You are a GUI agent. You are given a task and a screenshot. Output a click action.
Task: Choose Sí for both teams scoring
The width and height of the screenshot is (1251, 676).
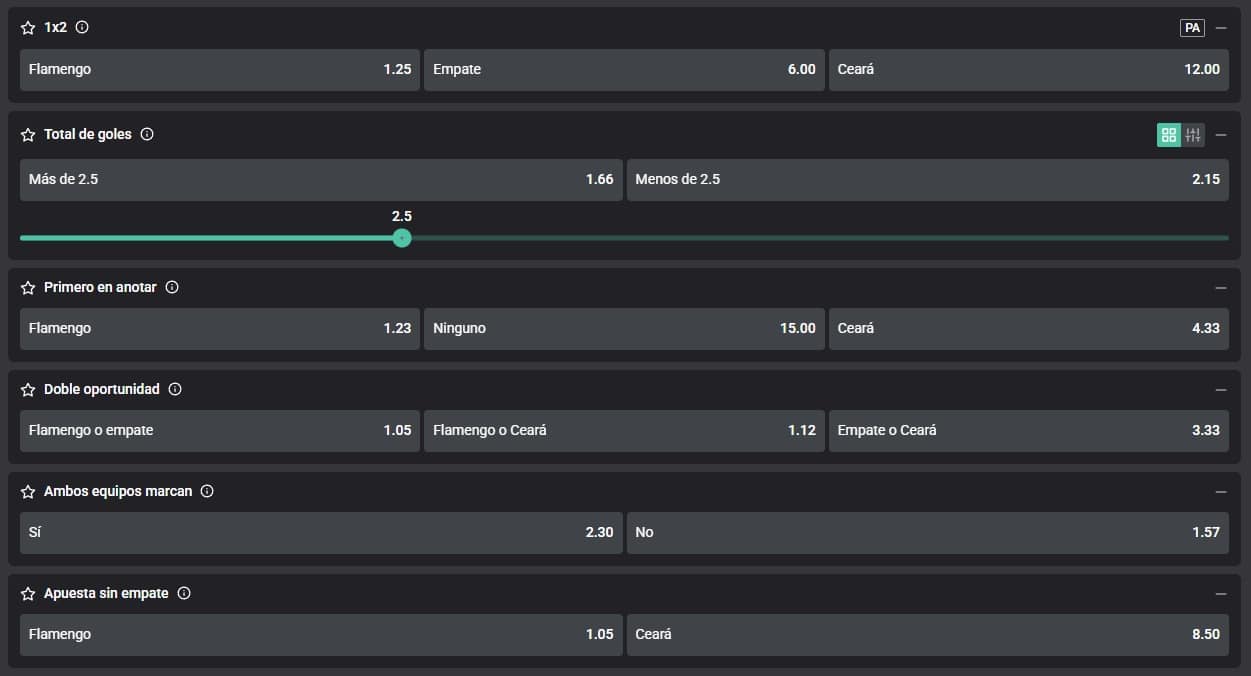pyautogui.click(x=321, y=533)
